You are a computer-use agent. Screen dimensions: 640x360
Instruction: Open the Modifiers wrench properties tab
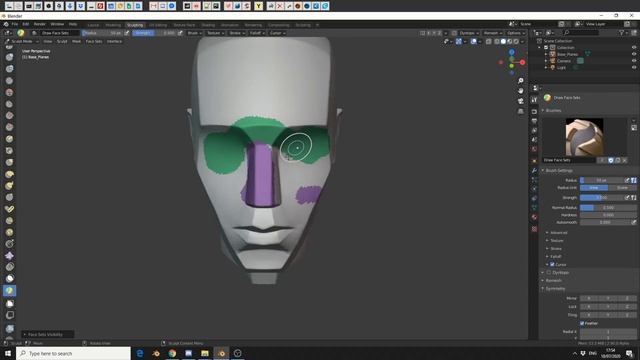[534, 171]
